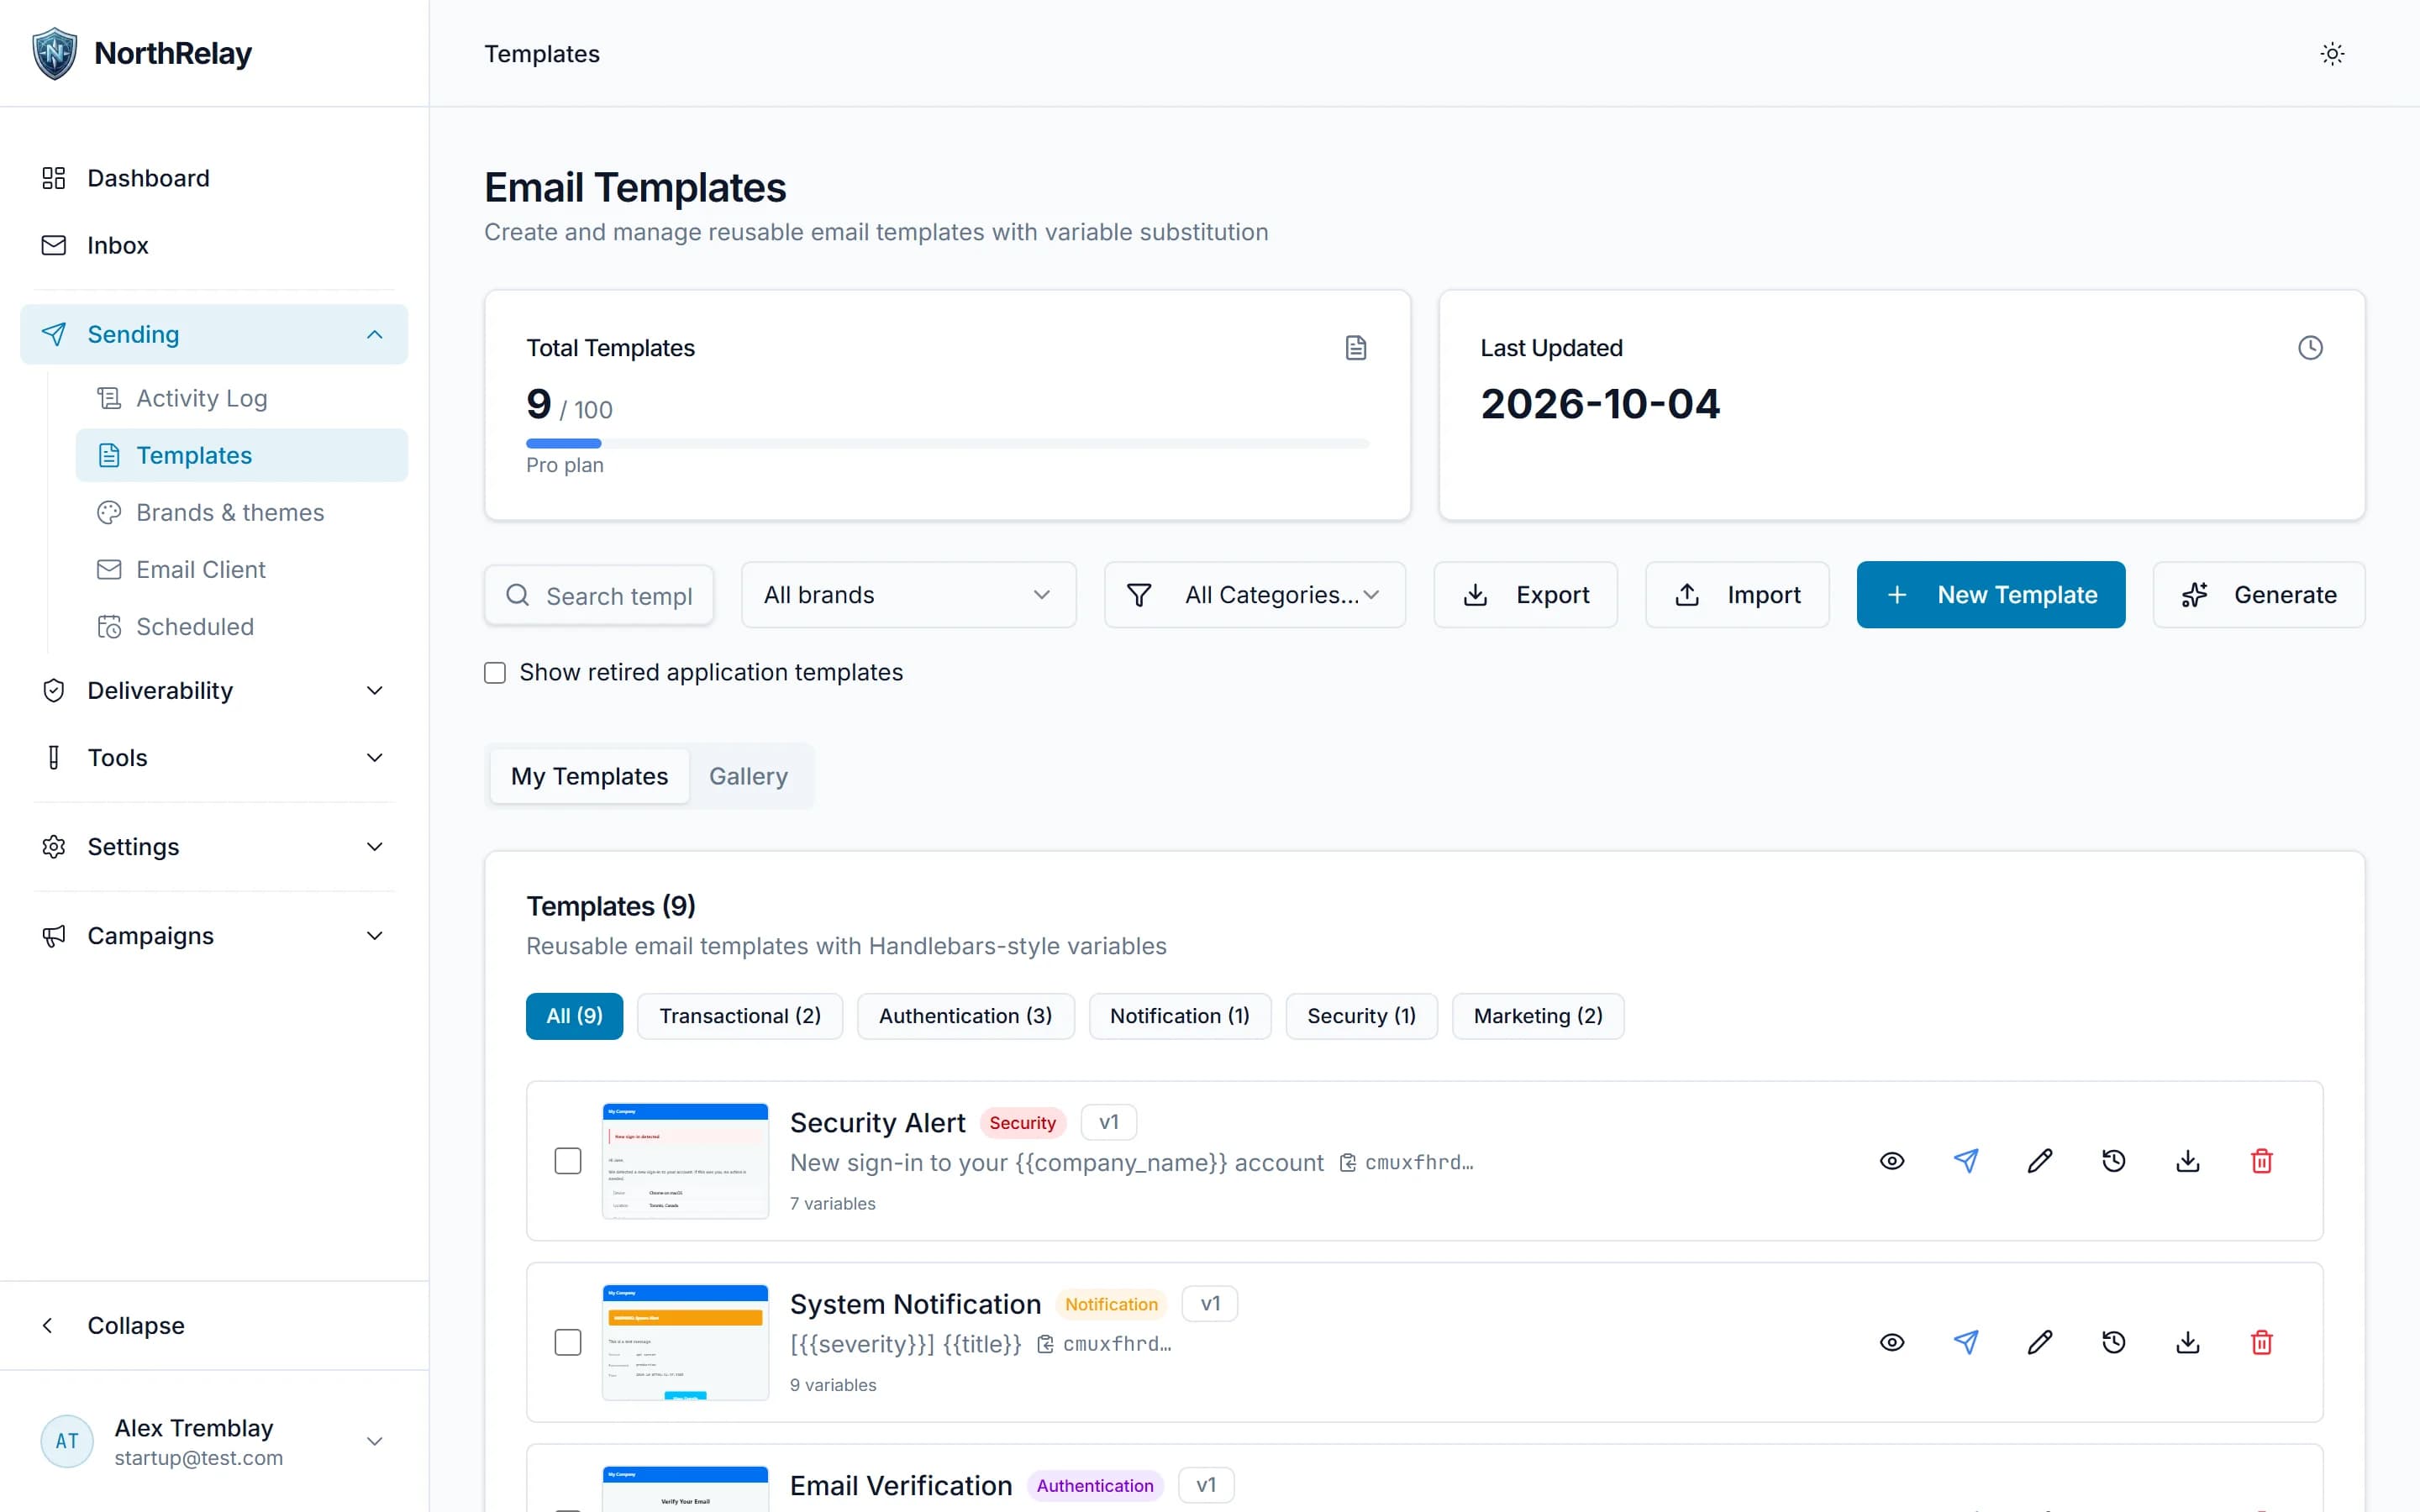The image size is (2420, 1512).
Task: Click the Export button
Action: coord(1525,595)
